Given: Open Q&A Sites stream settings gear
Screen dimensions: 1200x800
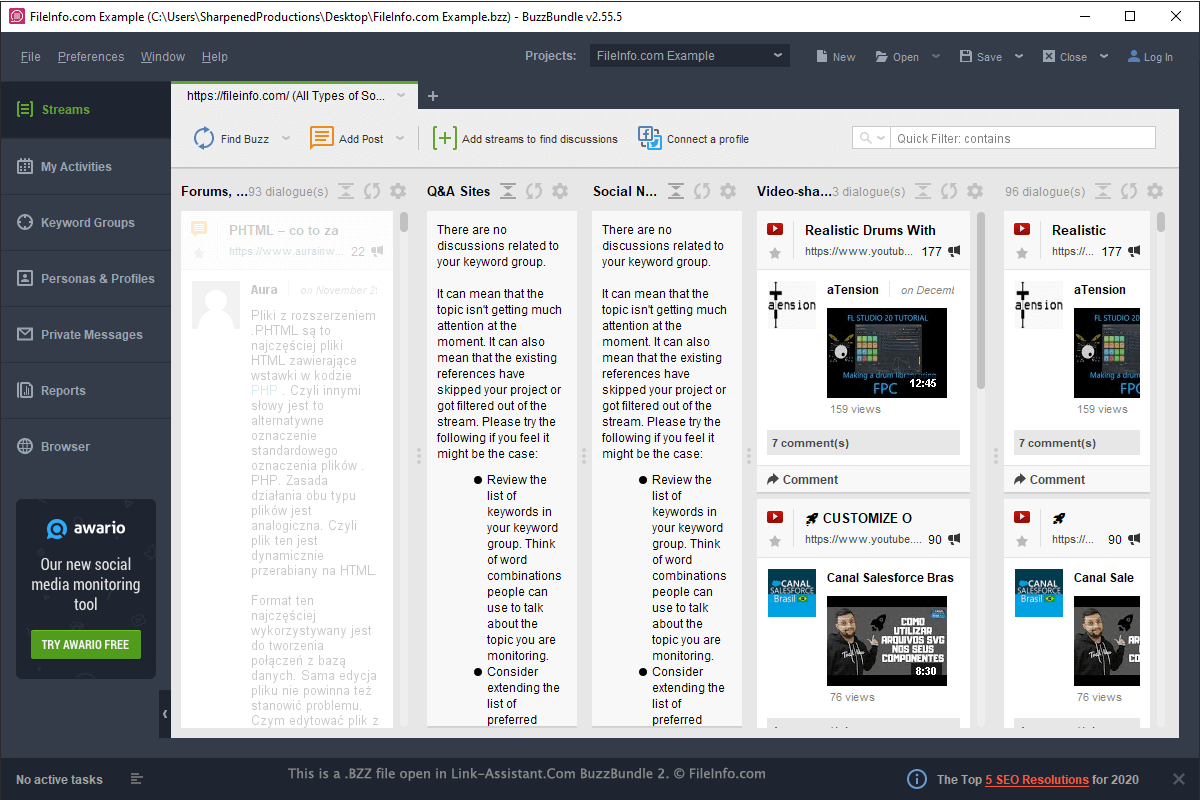Looking at the screenshot, I should click(560, 191).
